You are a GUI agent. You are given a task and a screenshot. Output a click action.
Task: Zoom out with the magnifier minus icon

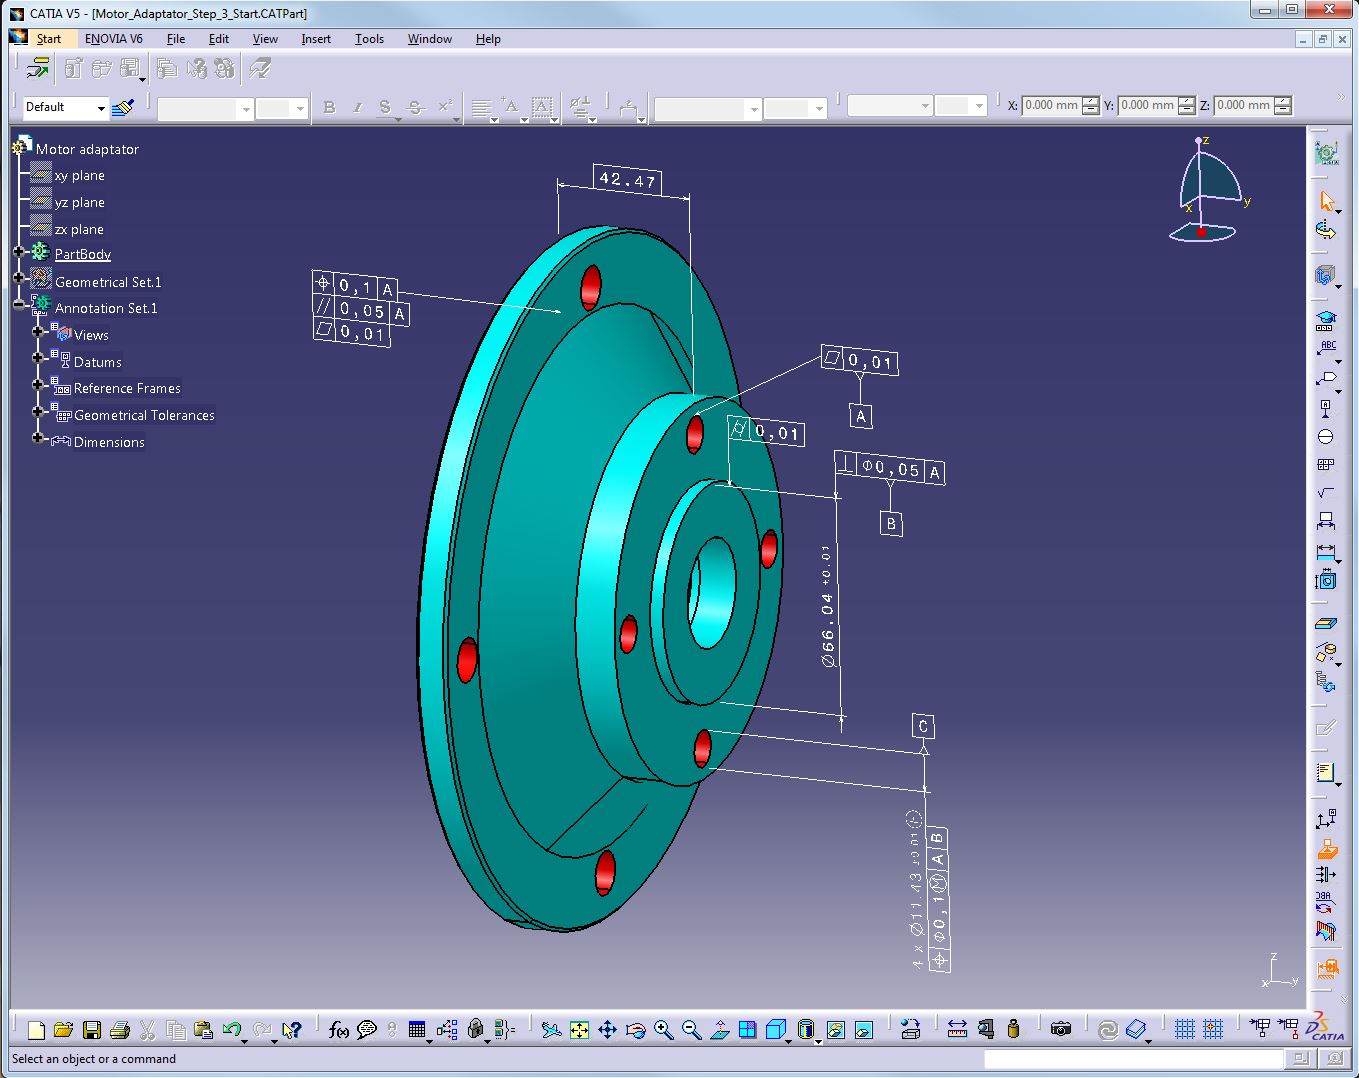(x=691, y=1030)
